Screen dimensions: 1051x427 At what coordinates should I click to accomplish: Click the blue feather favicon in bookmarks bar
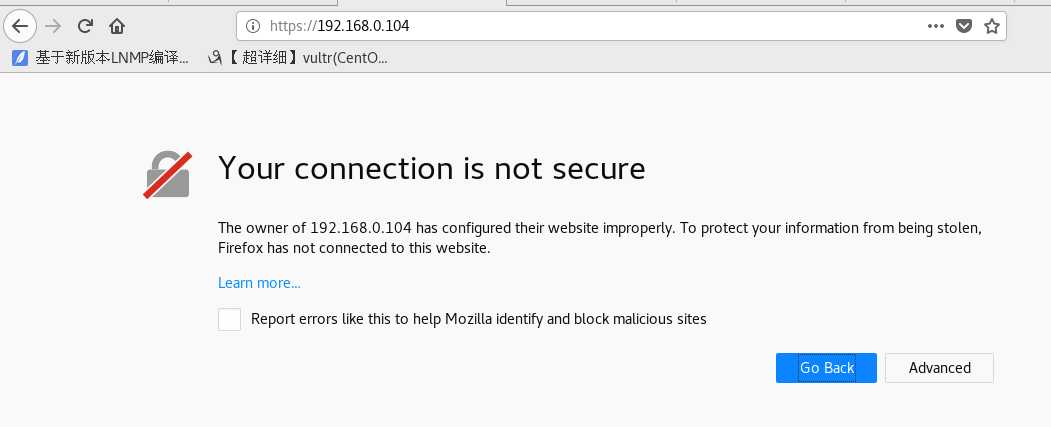point(20,58)
